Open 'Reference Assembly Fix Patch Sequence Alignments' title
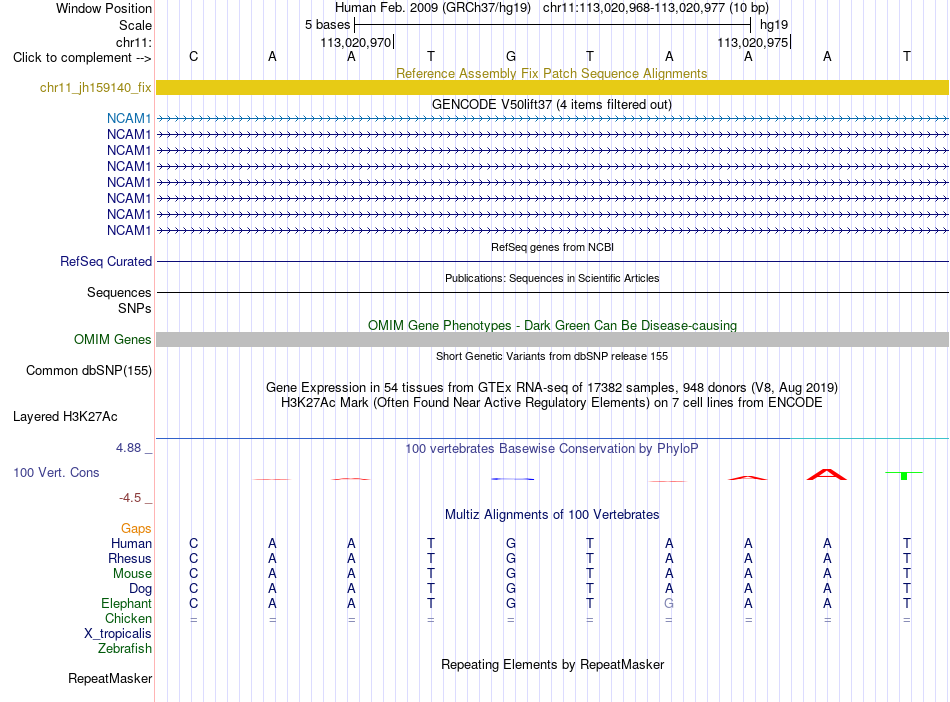The width and height of the screenshot is (950, 702). [x=551, y=73]
